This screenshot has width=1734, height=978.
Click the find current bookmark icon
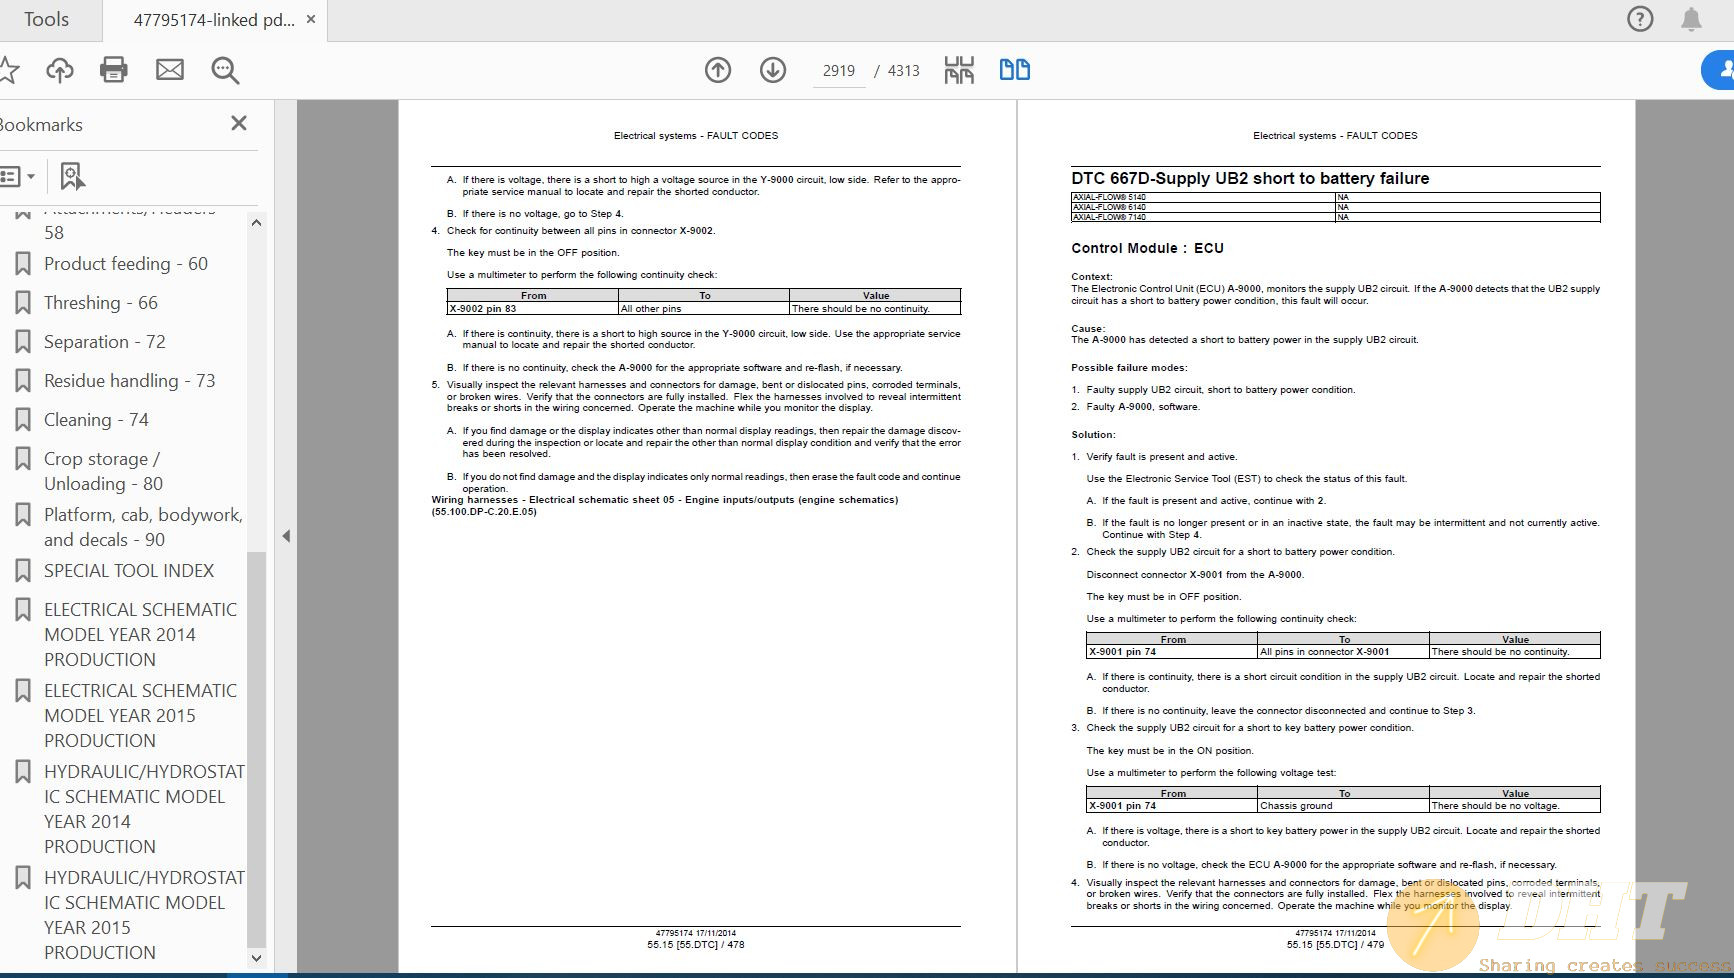point(72,177)
